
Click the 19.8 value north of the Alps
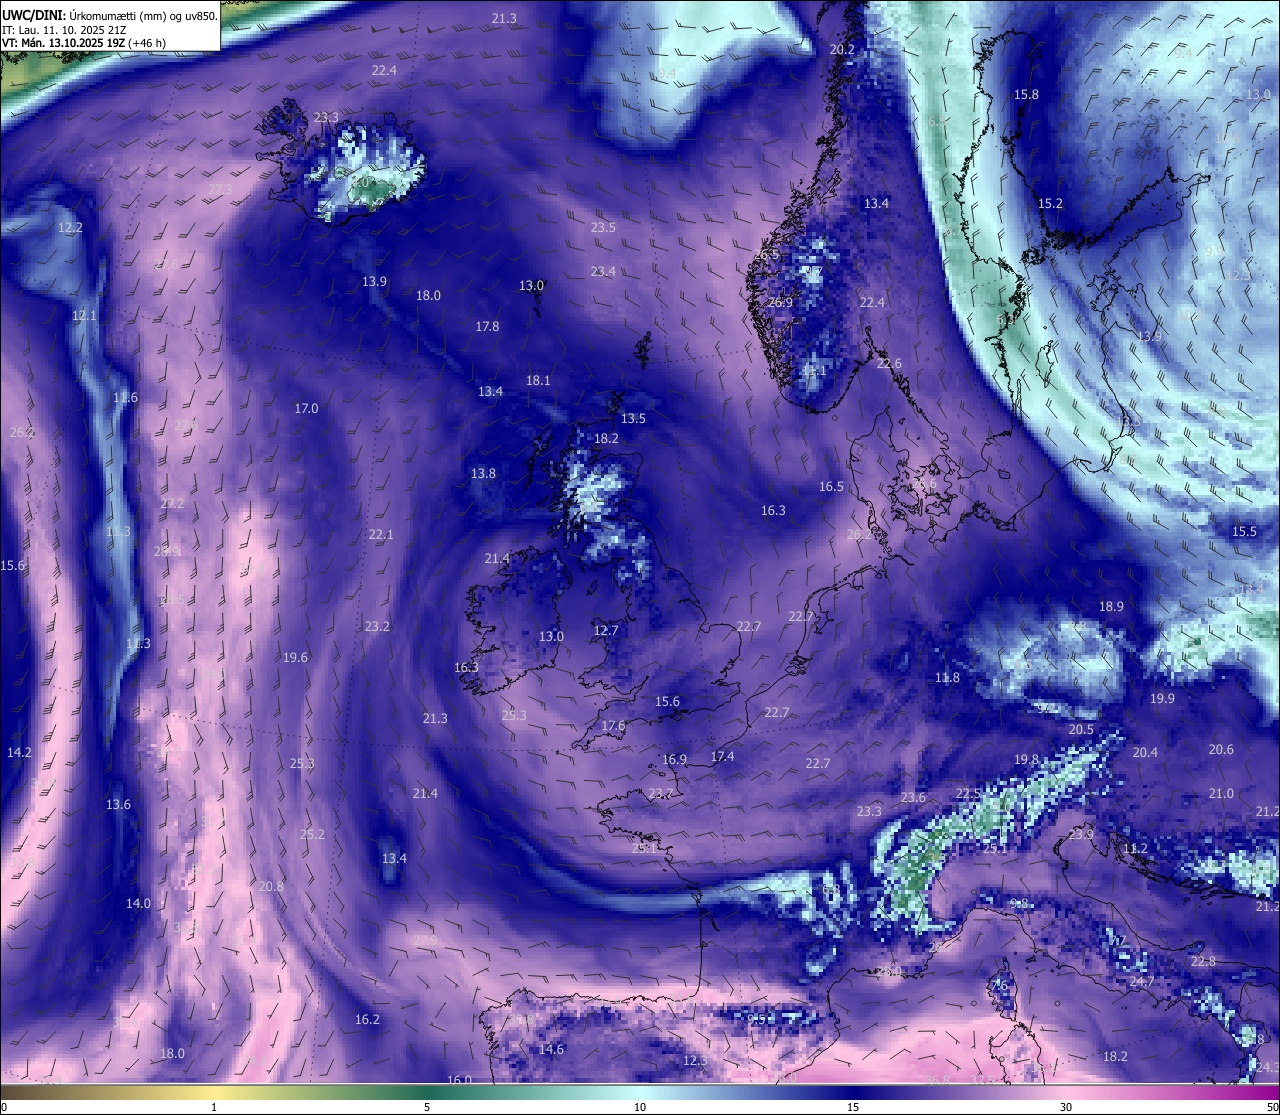1026,760
